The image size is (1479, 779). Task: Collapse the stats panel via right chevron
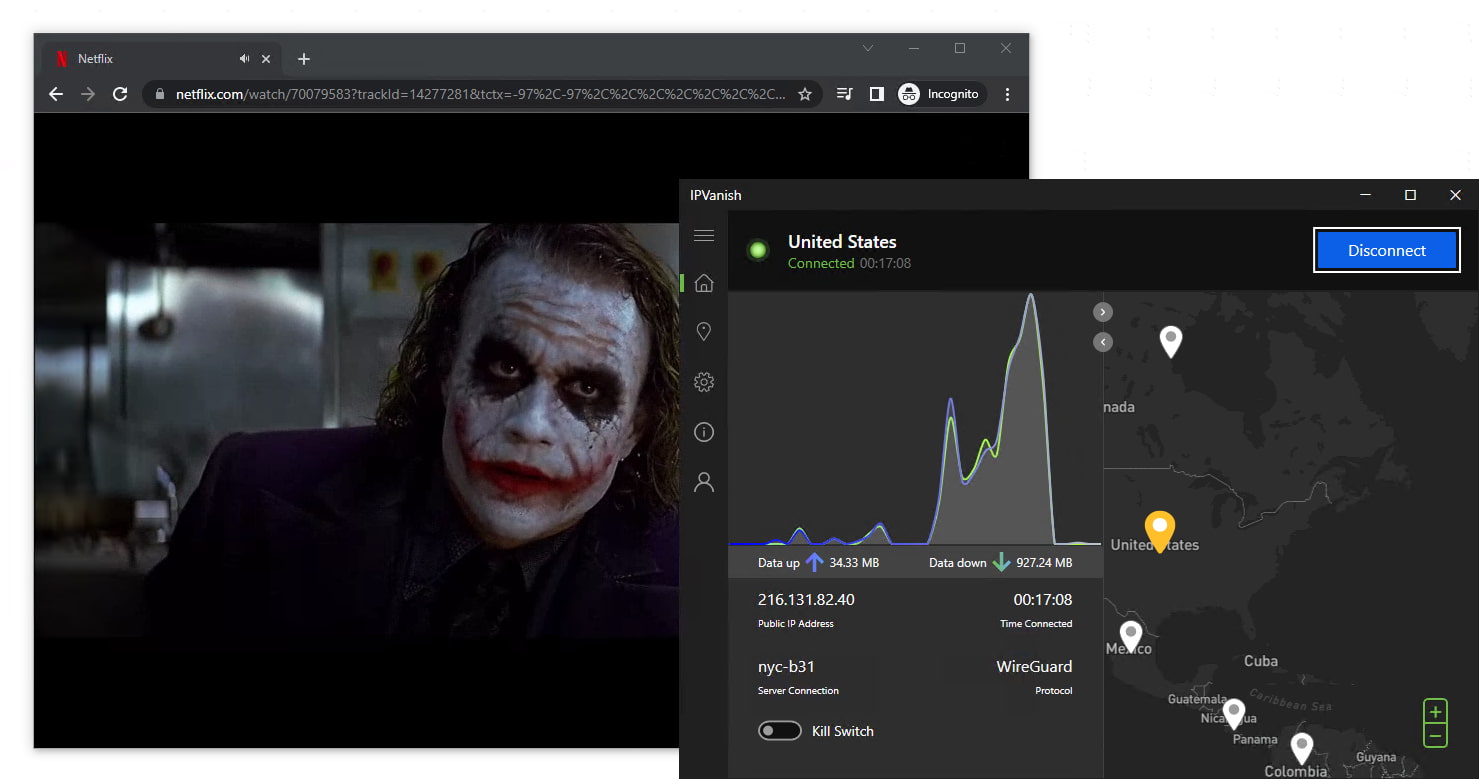click(x=1102, y=311)
